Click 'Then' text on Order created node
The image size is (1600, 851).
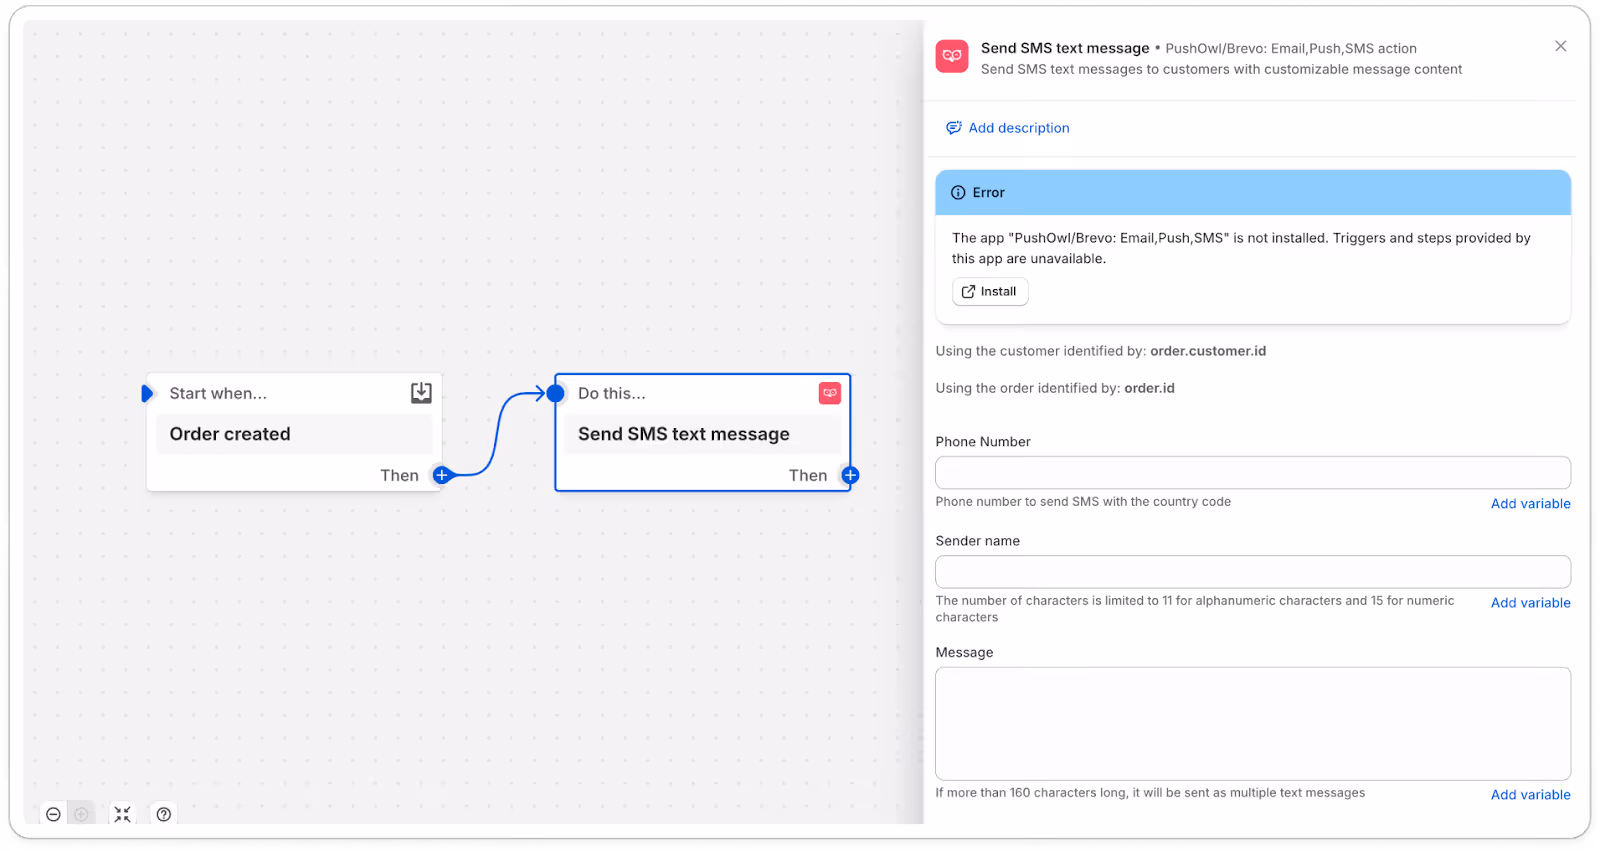399,475
